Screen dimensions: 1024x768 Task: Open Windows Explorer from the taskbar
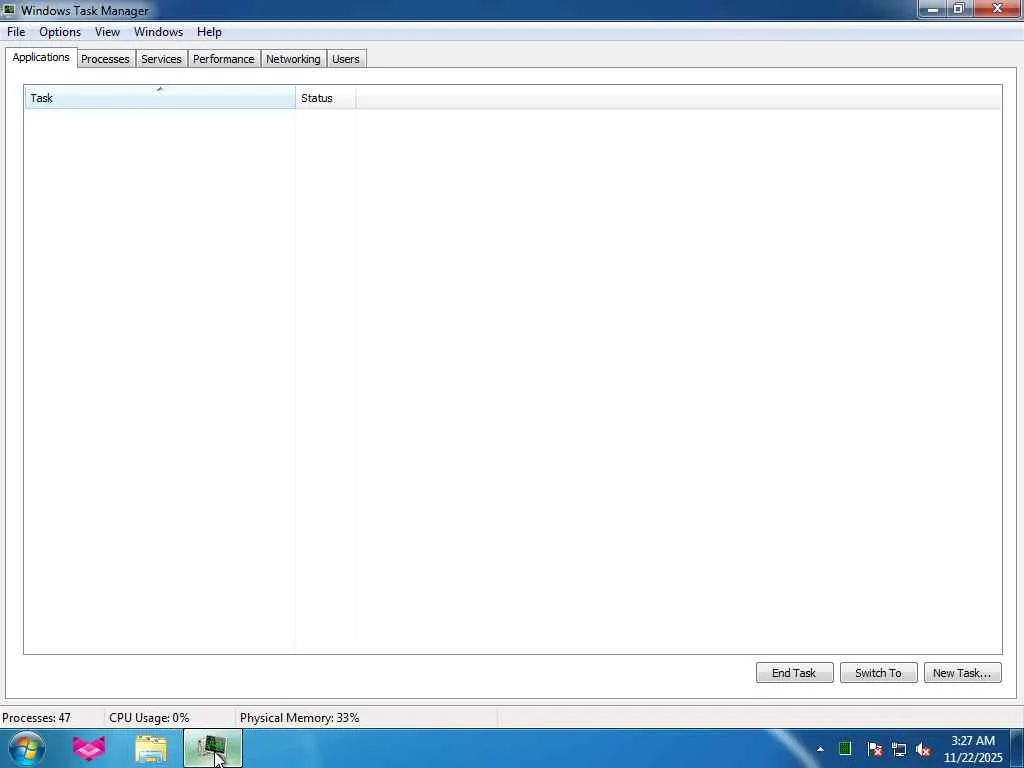click(151, 748)
